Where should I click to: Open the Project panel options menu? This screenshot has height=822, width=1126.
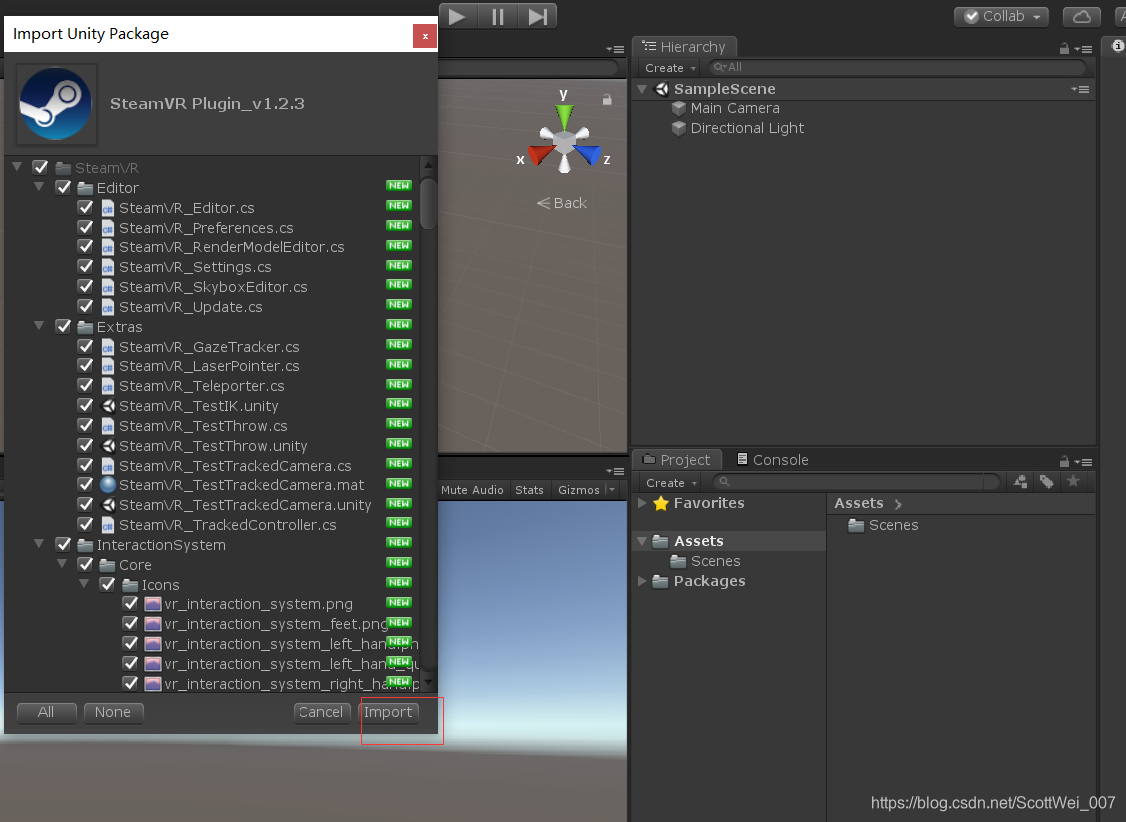[1084, 462]
